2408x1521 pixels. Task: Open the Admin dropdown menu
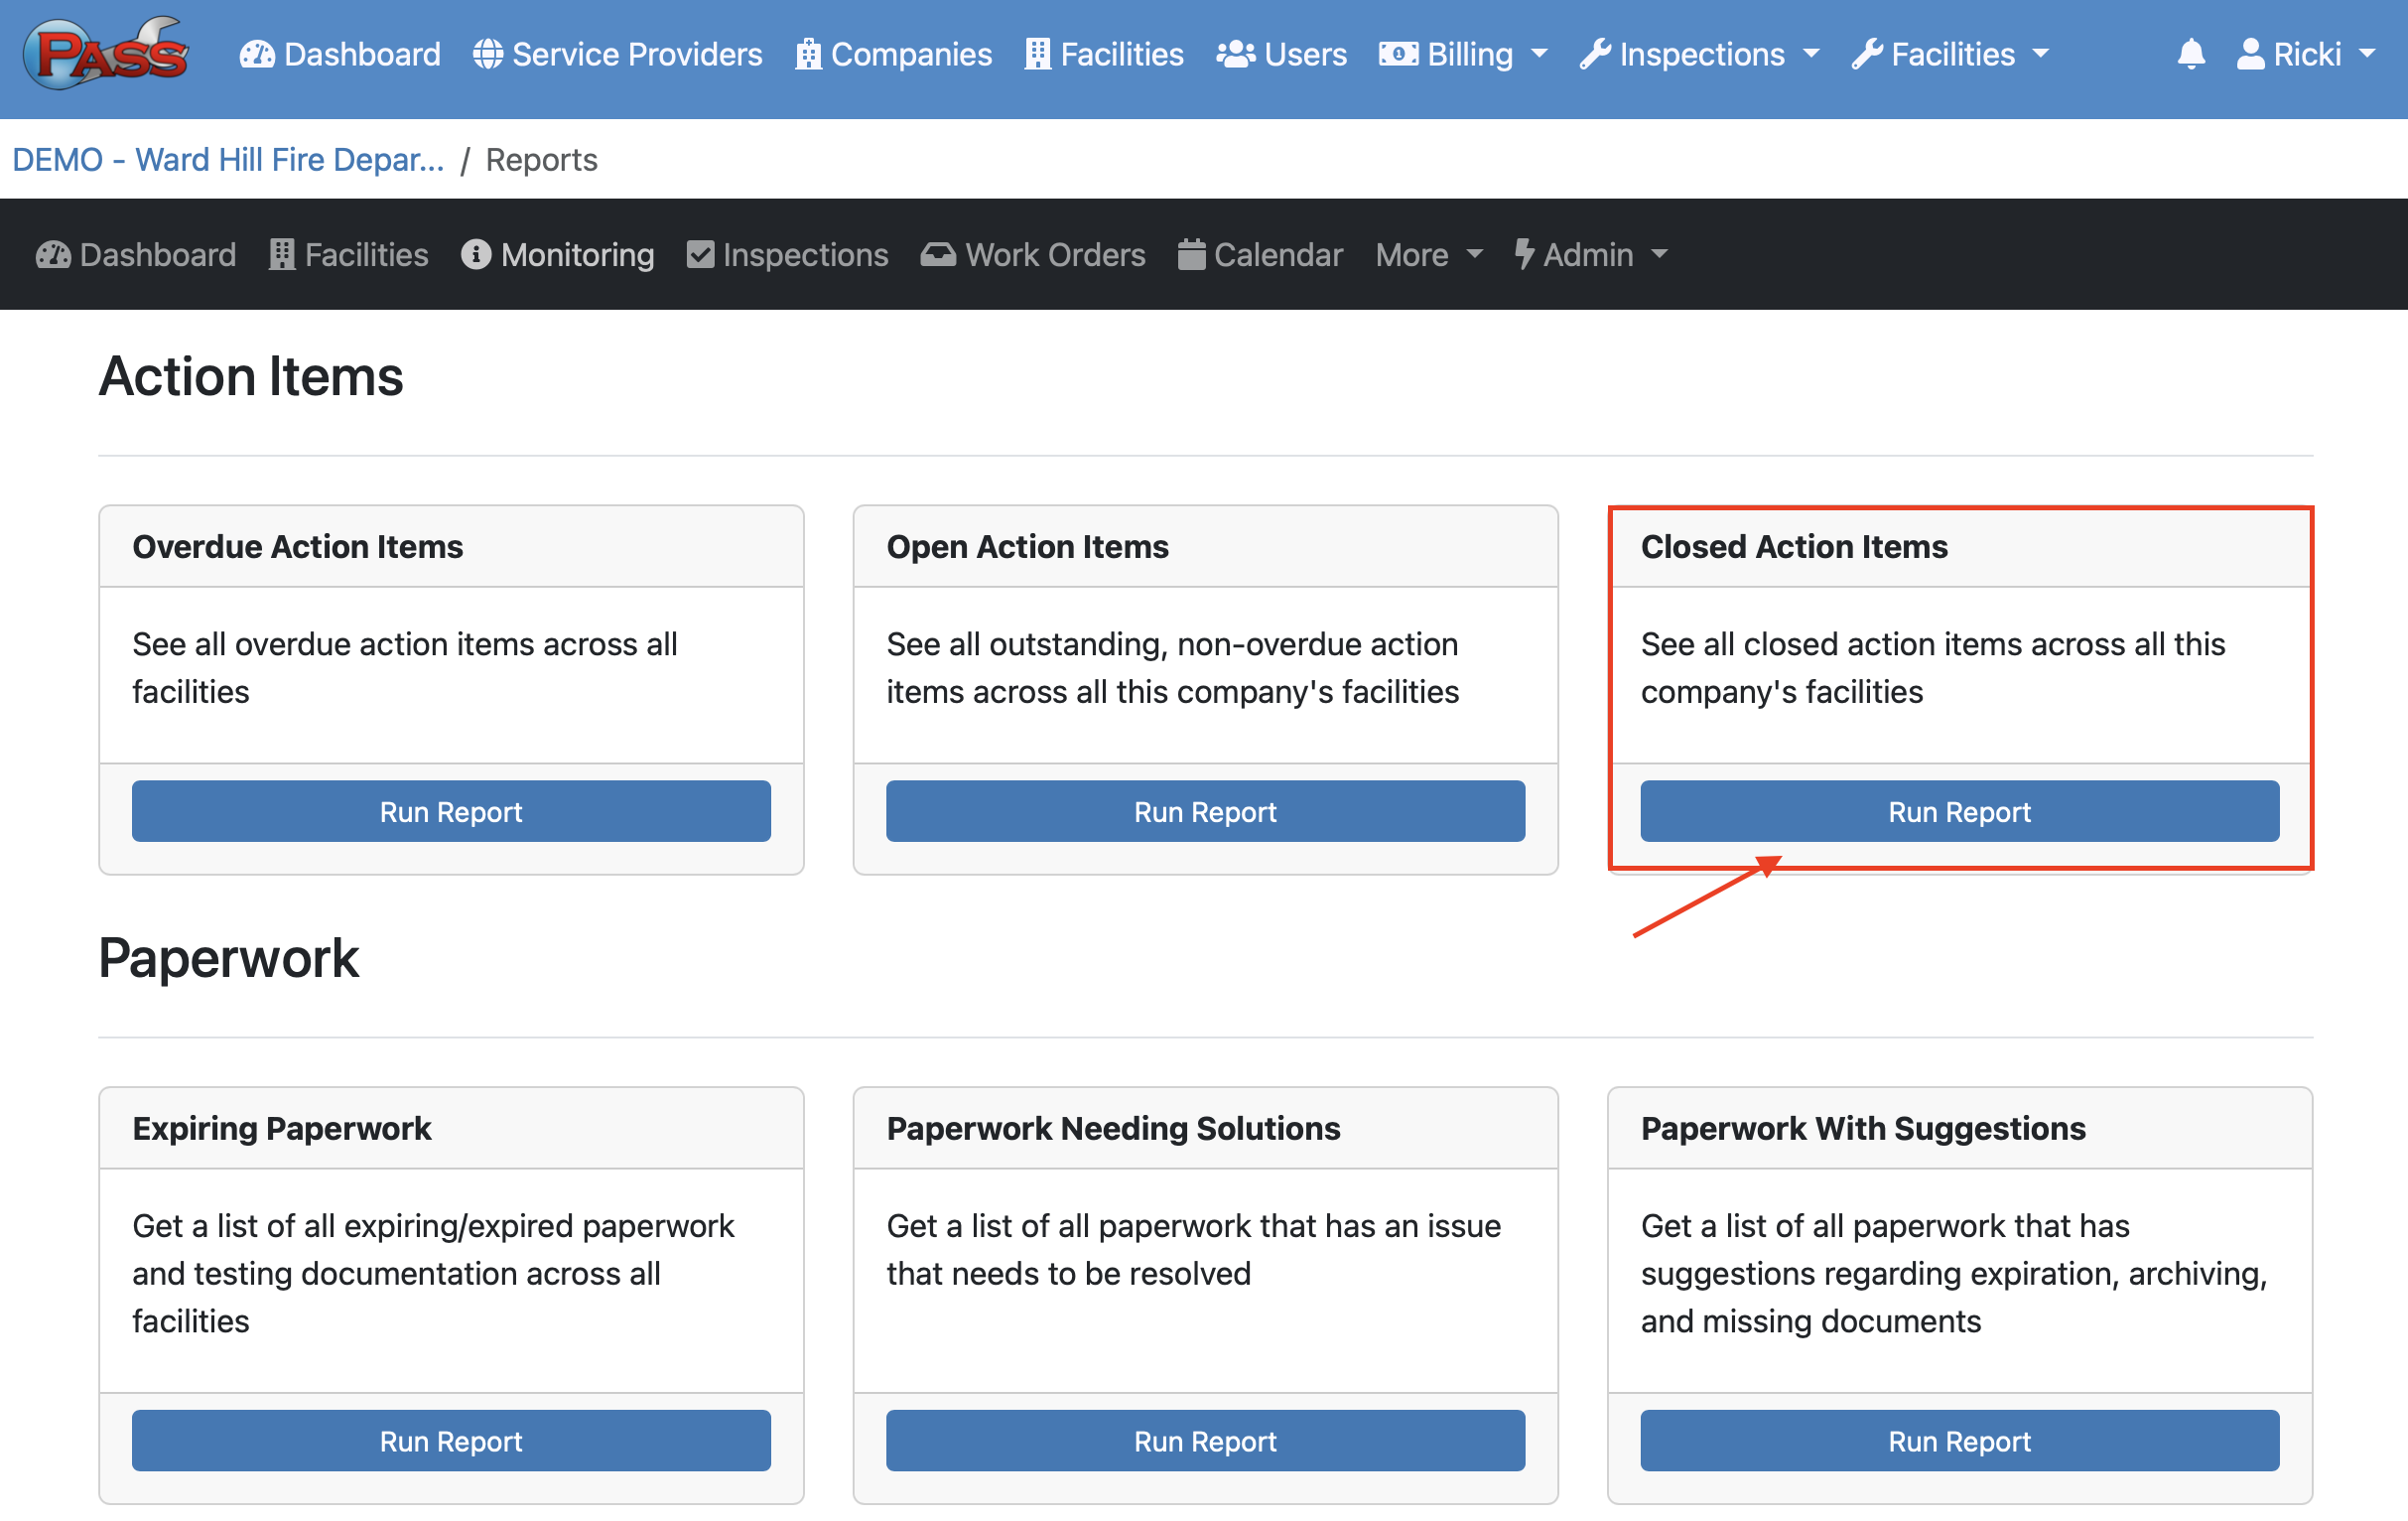[x=1590, y=254]
